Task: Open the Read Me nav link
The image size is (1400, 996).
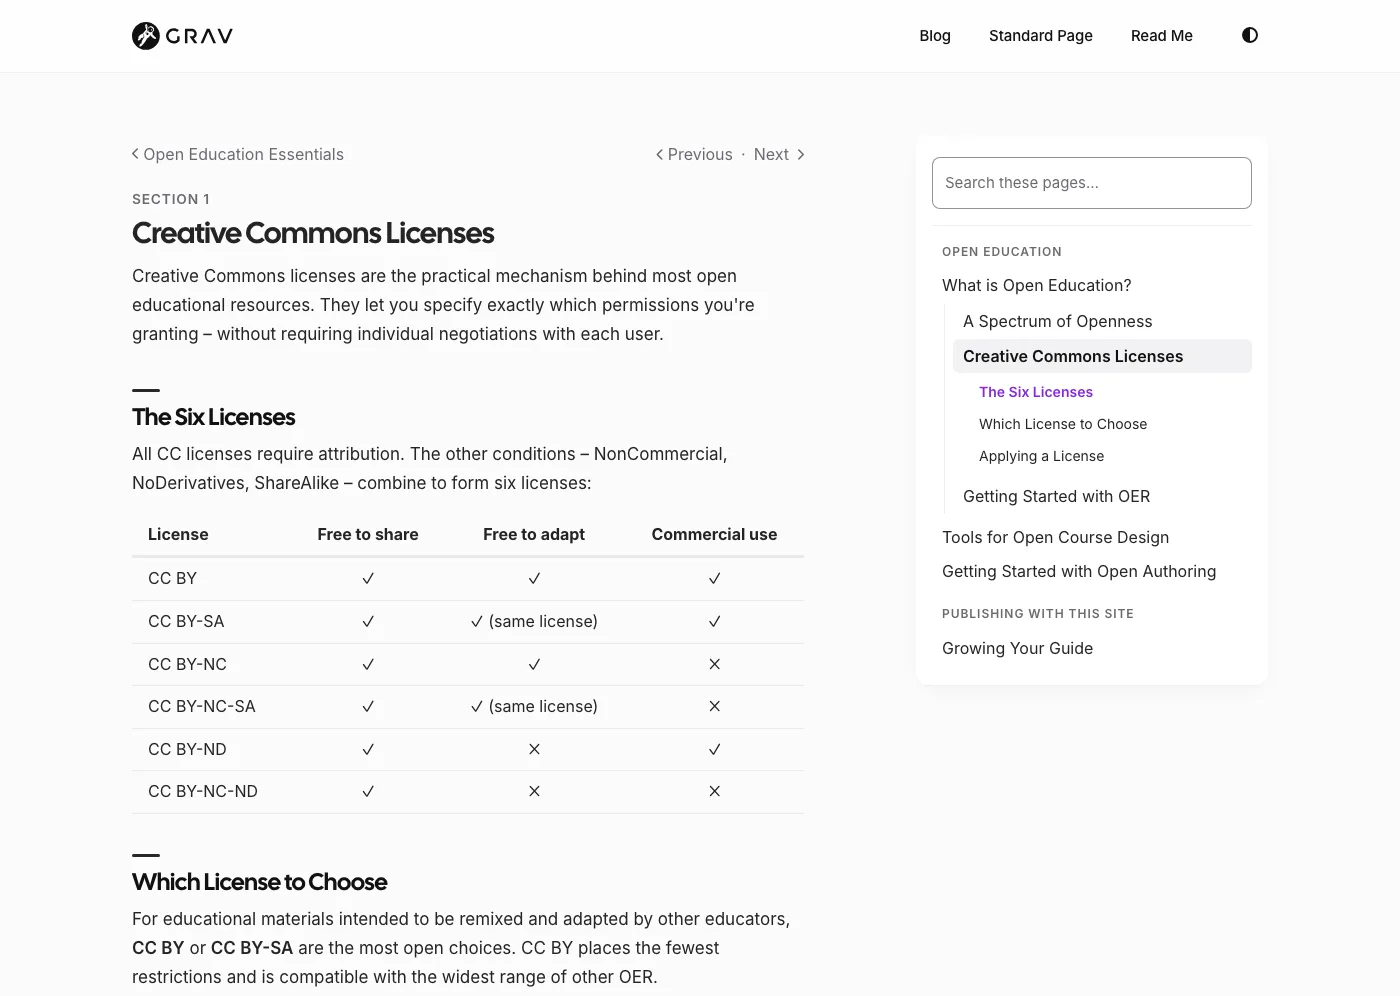Action: coord(1162,36)
